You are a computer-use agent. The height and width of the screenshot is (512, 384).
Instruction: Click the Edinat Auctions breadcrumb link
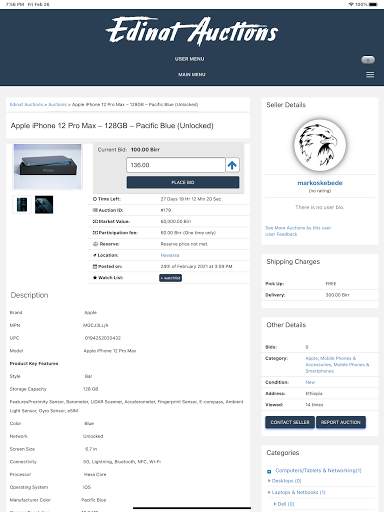26,104
